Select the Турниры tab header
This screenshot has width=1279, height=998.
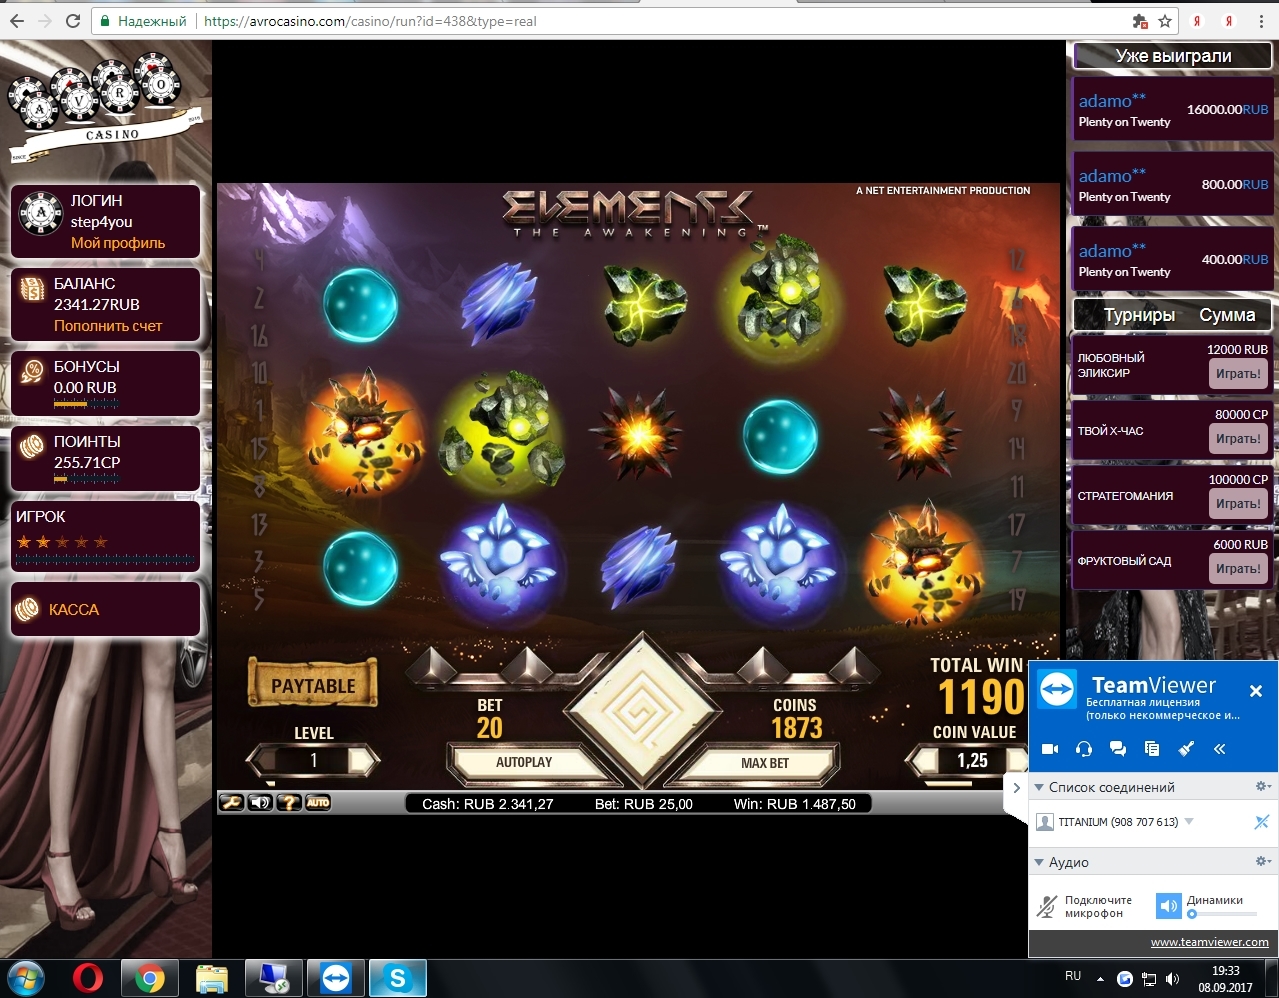coord(1139,315)
